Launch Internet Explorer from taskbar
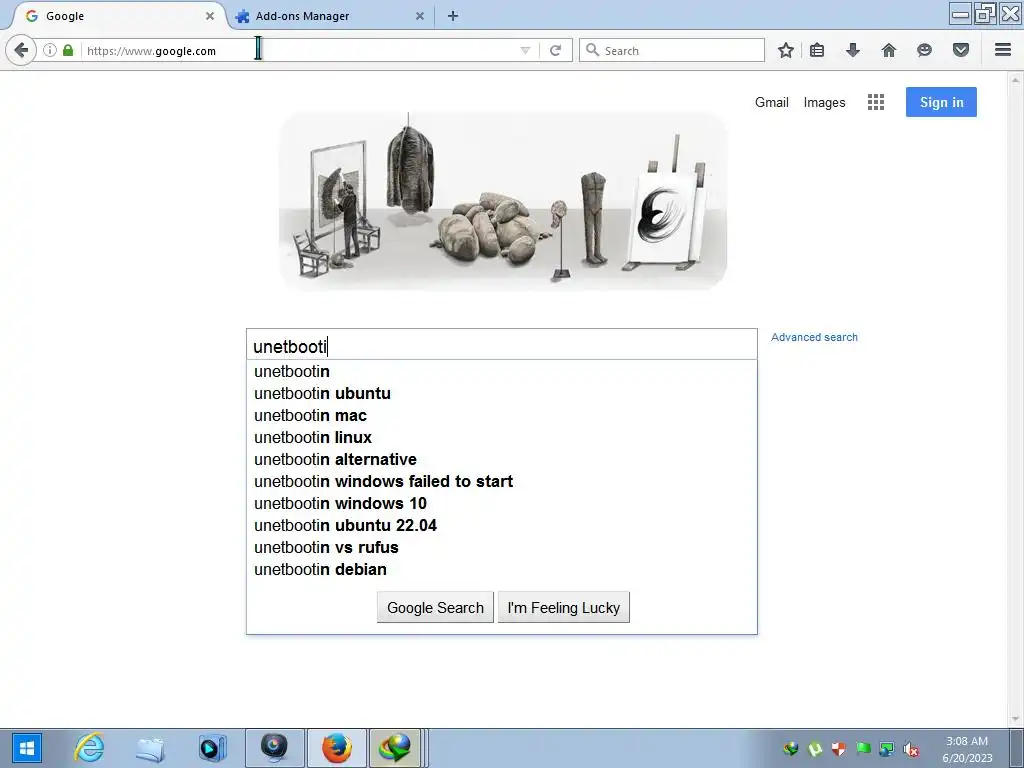The image size is (1024, 768). coord(89,748)
